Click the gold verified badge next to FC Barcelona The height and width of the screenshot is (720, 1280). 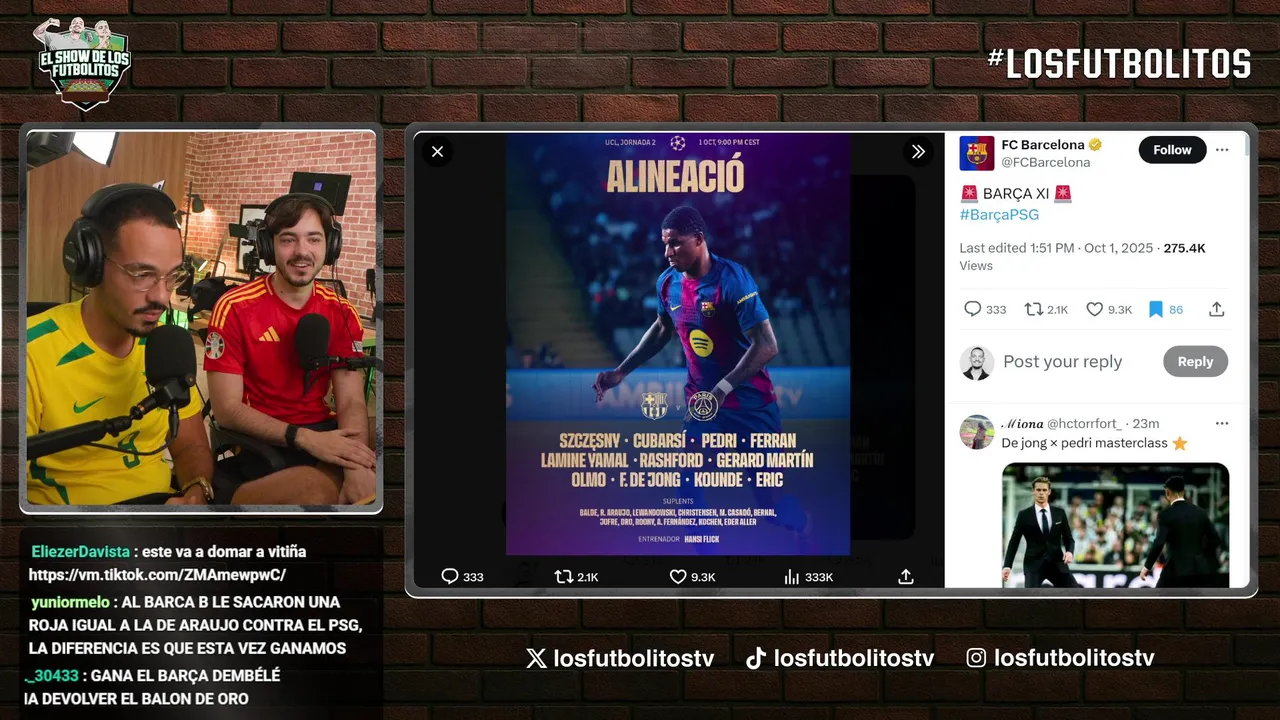coord(1095,145)
